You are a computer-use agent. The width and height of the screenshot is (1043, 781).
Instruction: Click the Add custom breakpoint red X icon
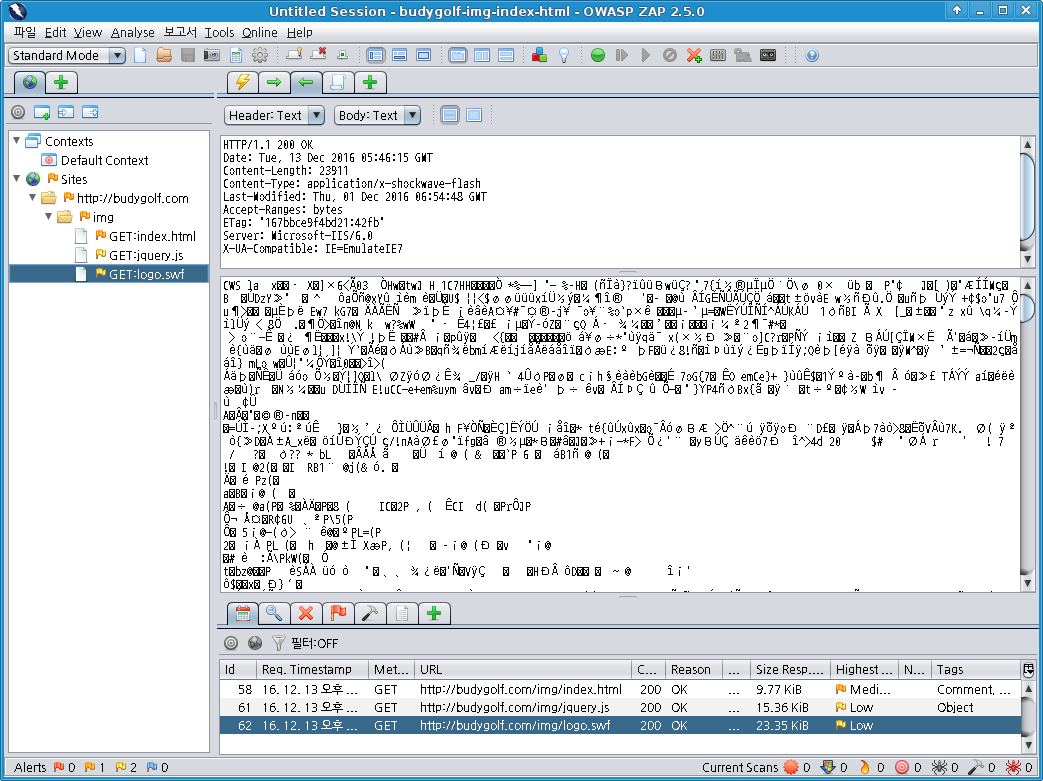click(694, 55)
